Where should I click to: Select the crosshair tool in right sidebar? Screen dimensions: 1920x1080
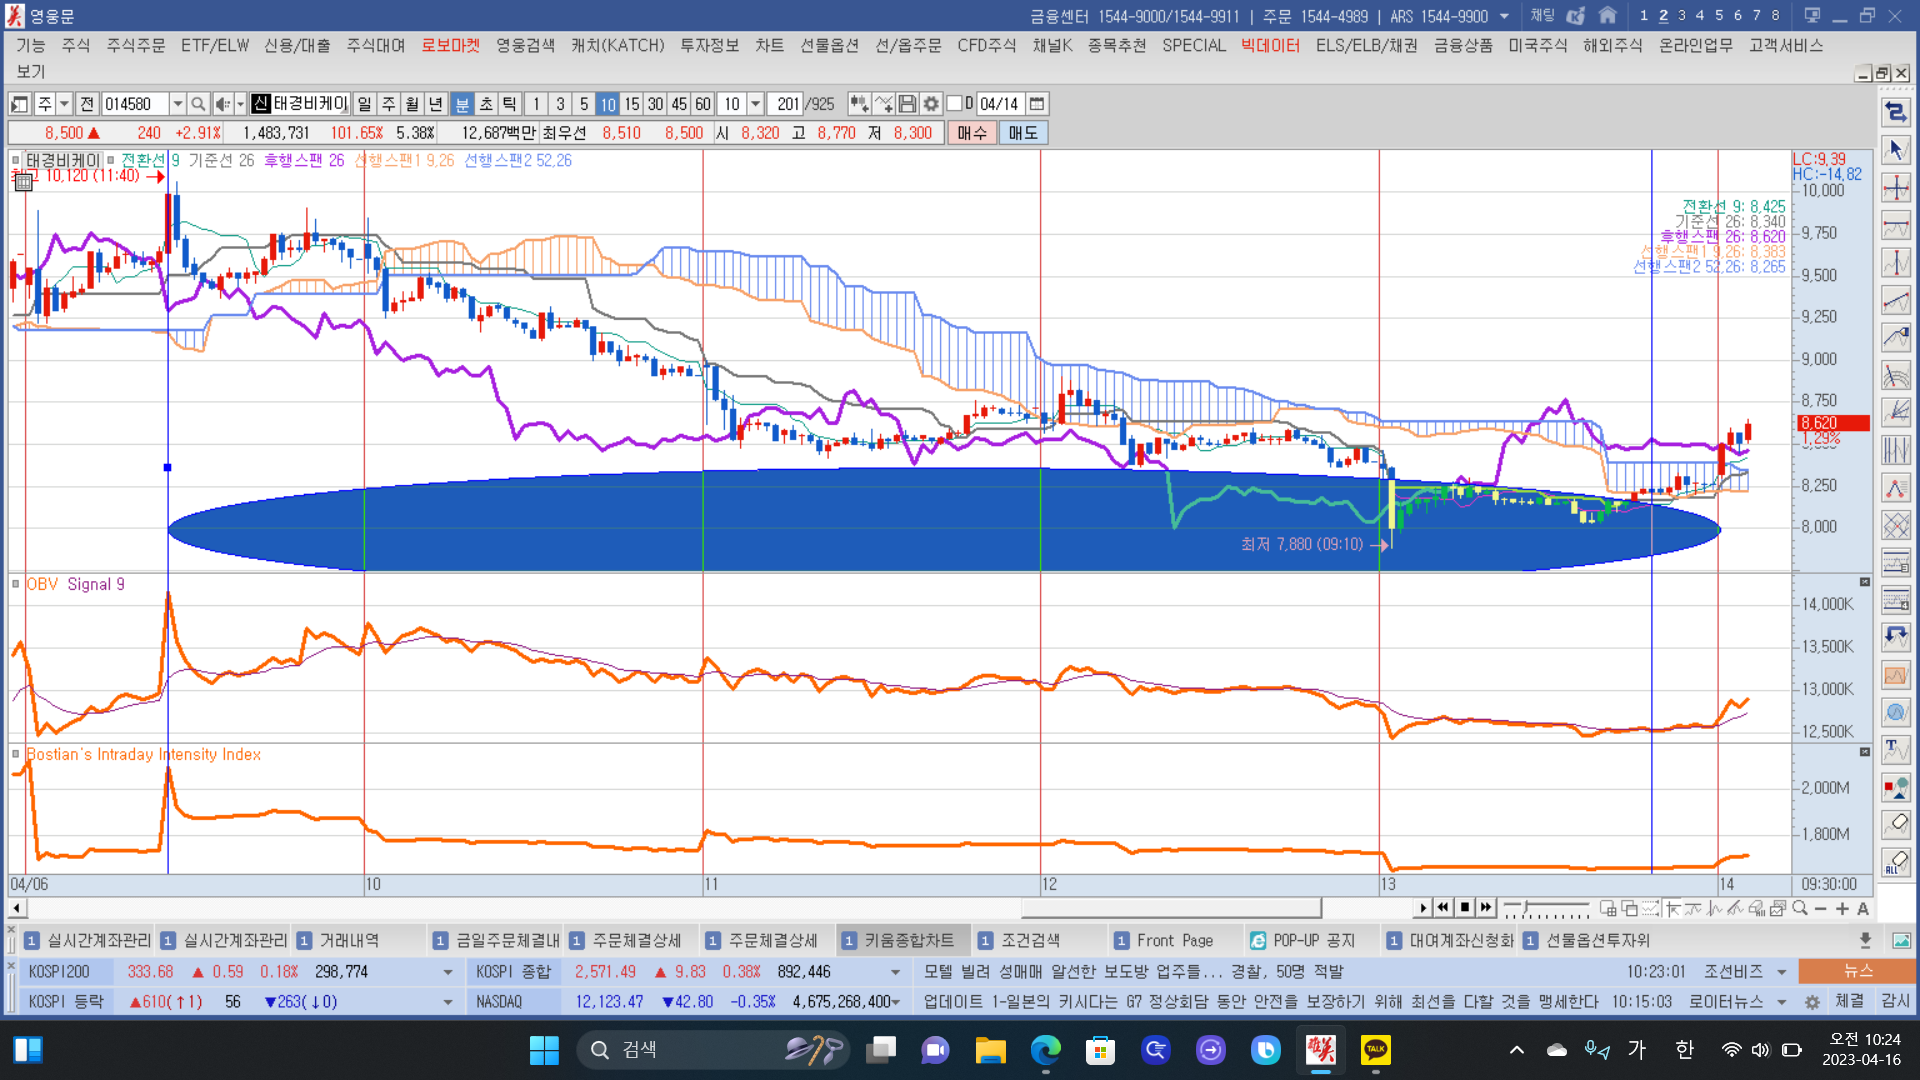tap(1896, 187)
